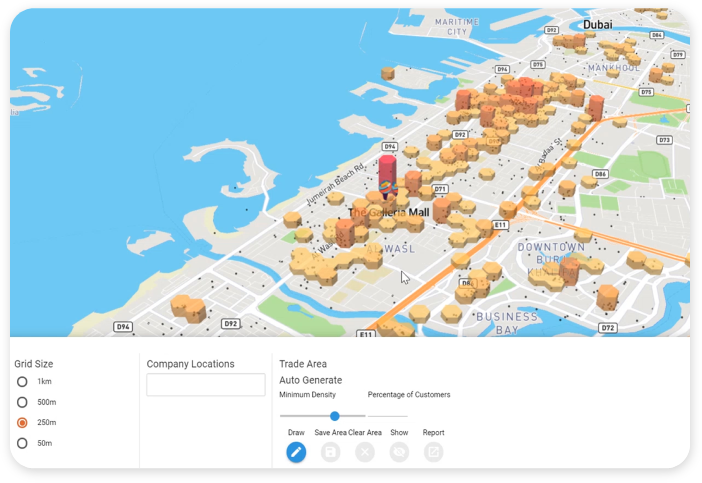
Task: Select the 250m grid size radio button
Action: (x=22, y=422)
